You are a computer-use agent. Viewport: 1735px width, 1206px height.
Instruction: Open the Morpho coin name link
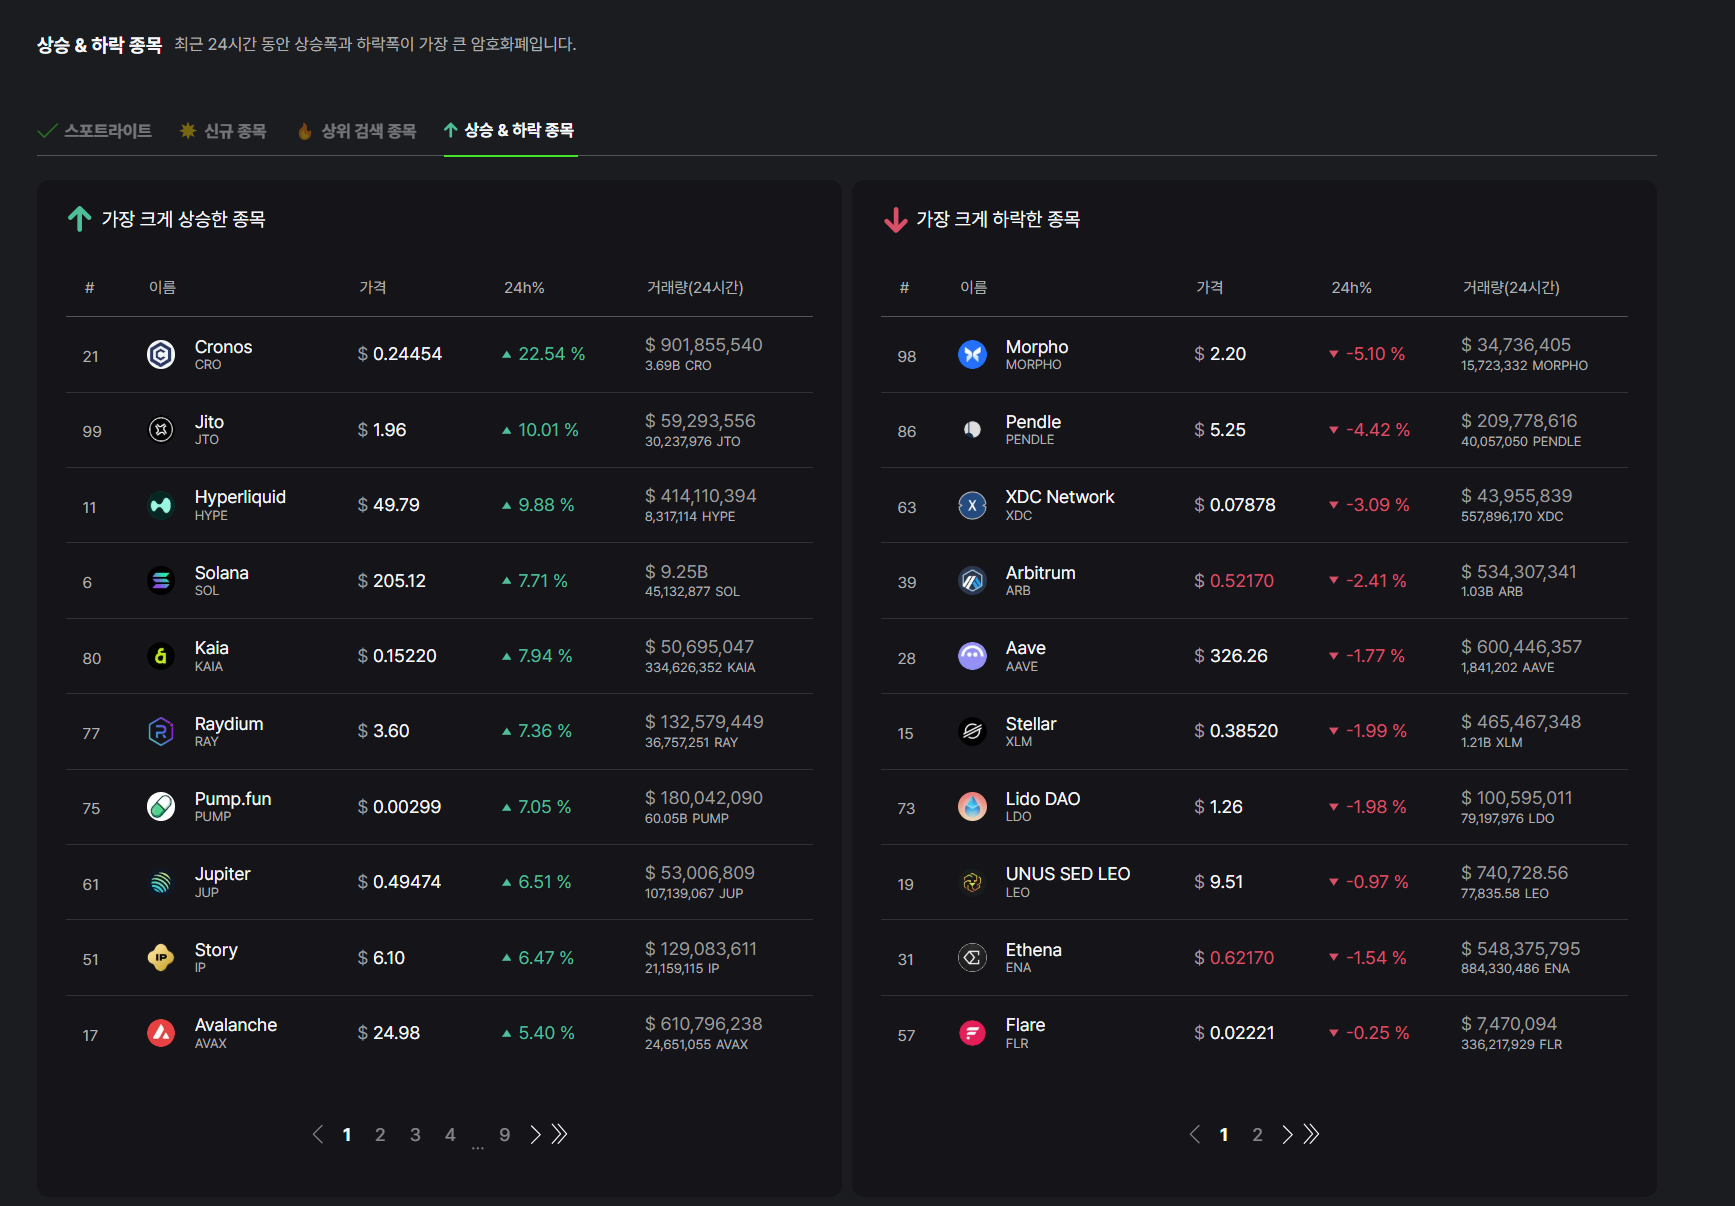(x=1037, y=347)
